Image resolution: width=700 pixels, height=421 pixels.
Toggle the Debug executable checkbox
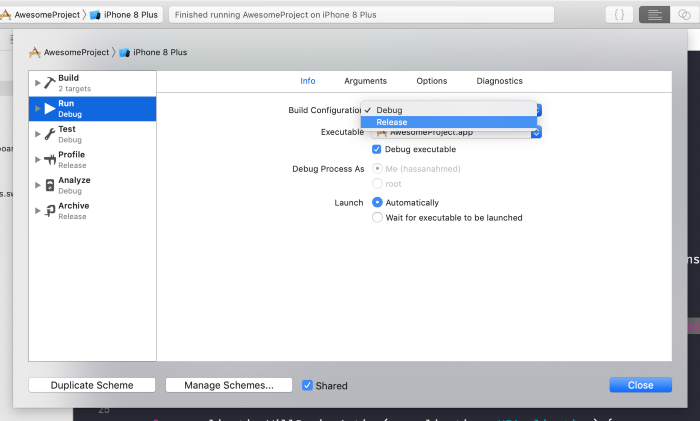coord(376,149)
